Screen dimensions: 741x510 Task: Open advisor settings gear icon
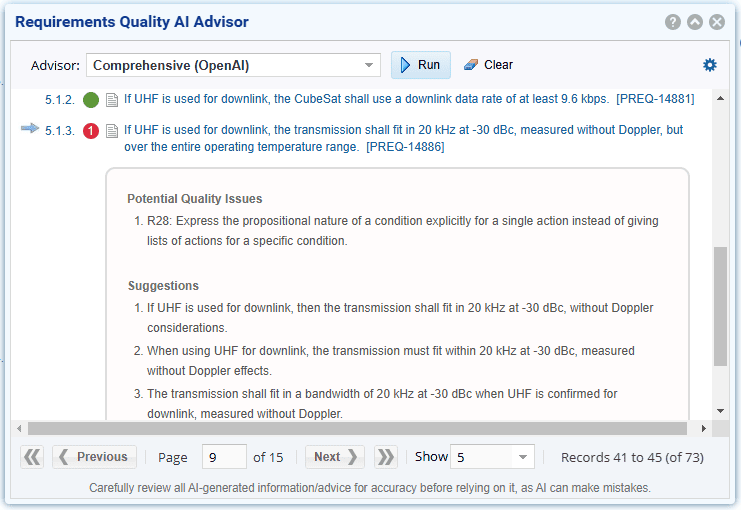point(710,65)
